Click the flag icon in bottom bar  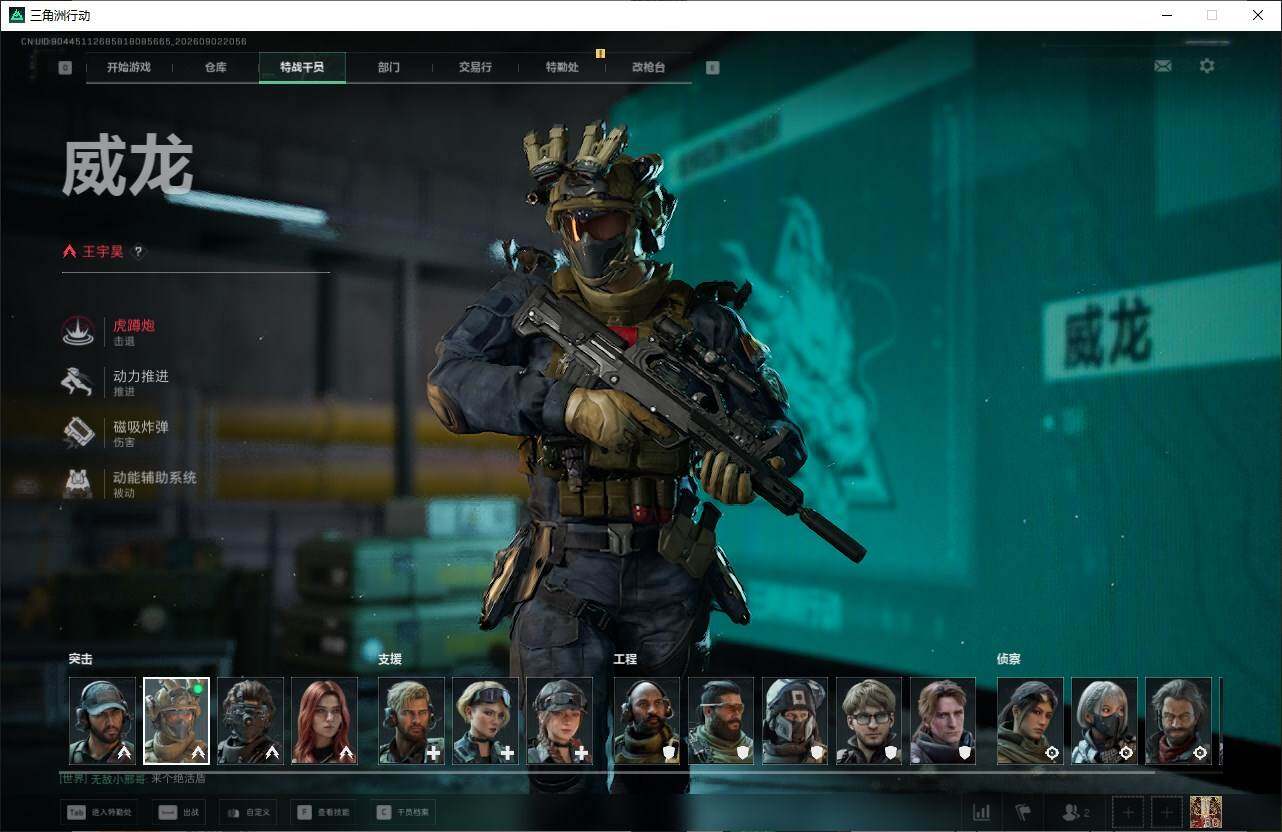click(1023, 812)
